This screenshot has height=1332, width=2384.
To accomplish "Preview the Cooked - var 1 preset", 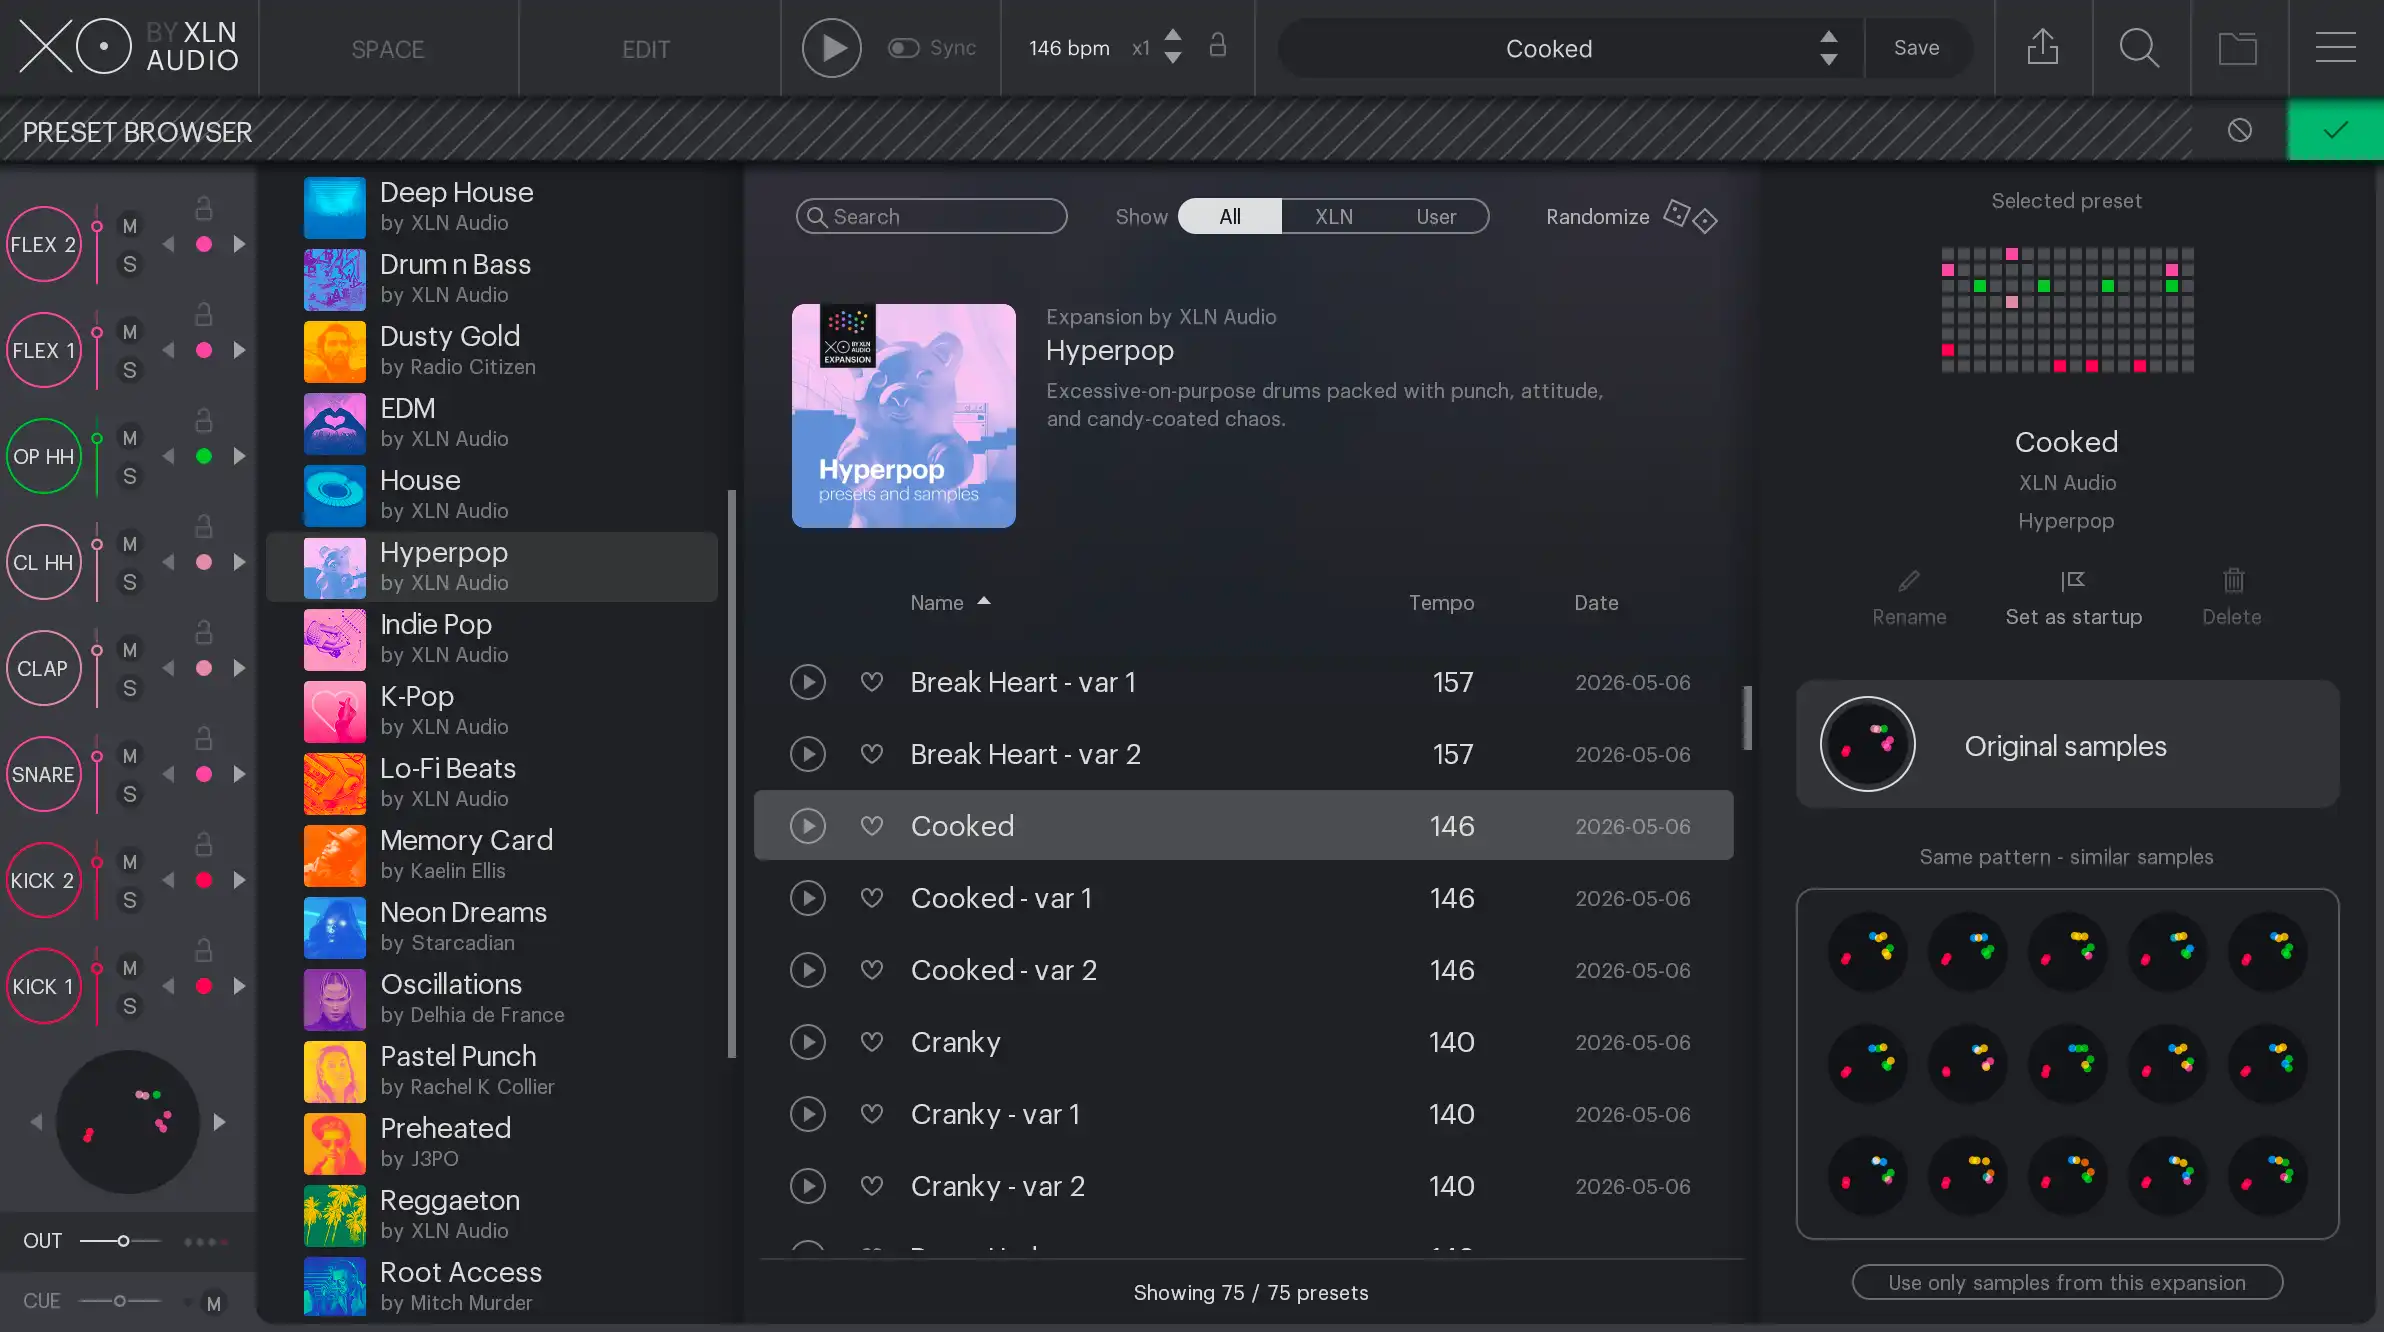I will pyautogui.click(x=808, y=898).
